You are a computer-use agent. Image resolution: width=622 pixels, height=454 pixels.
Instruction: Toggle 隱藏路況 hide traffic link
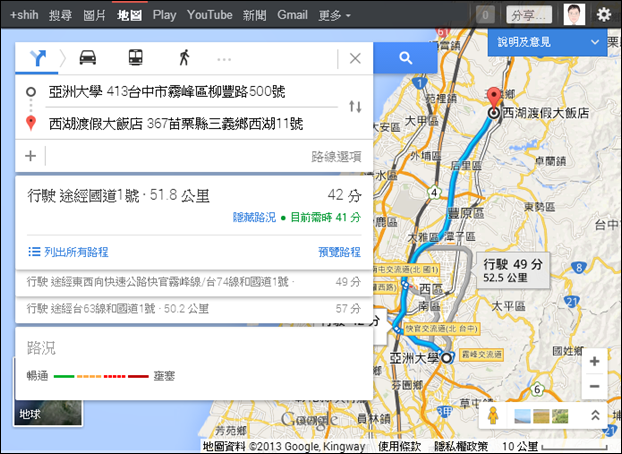click(254, 217)
